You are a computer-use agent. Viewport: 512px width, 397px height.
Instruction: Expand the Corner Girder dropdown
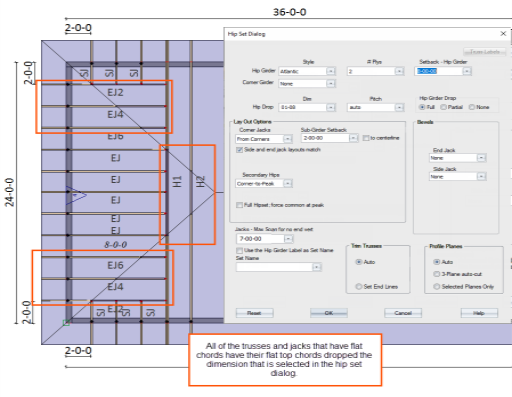(330, 84)
